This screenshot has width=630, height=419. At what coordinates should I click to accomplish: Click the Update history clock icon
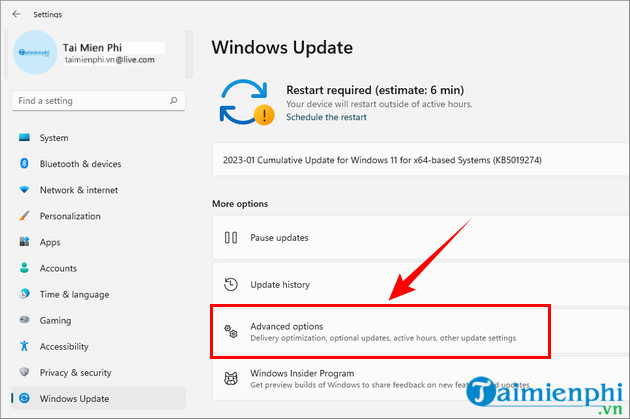pyautogui.click(x=231, y=284)
